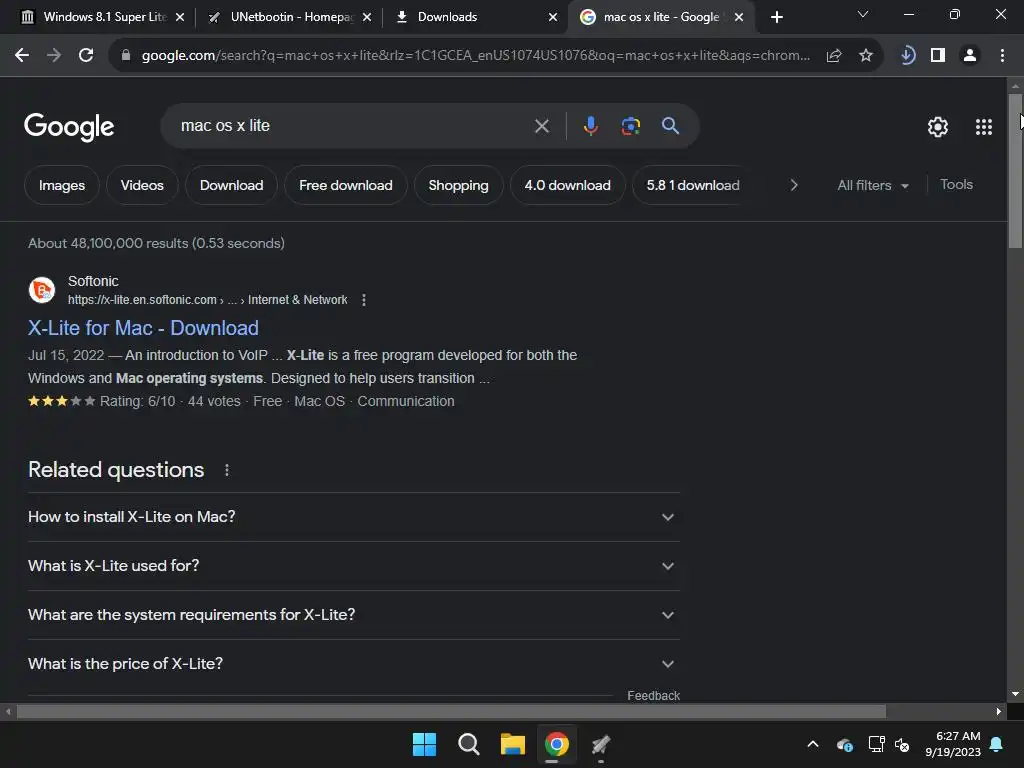This screenshot has width=1024, height=768.
Task: Click the Feedback link
Action: click(653, 696)
